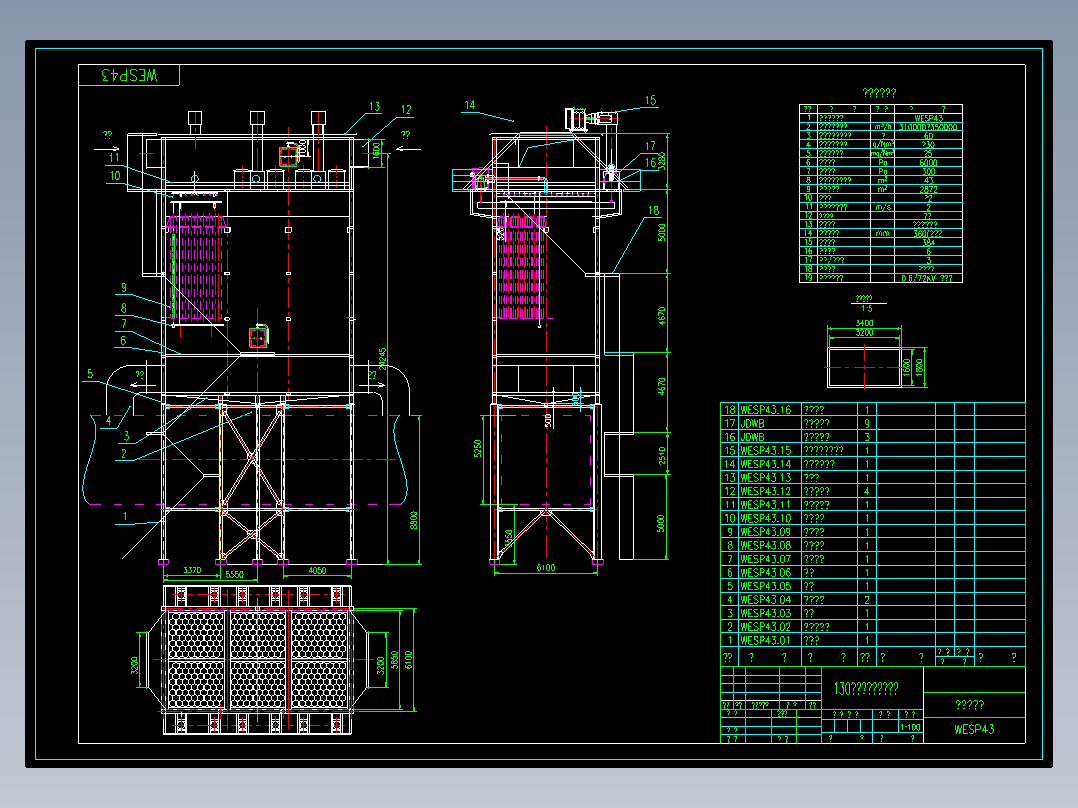Screen dimensions: 1078x808
Task: Select the 8800 vertical dimension
Action: [x=414, y=520]
